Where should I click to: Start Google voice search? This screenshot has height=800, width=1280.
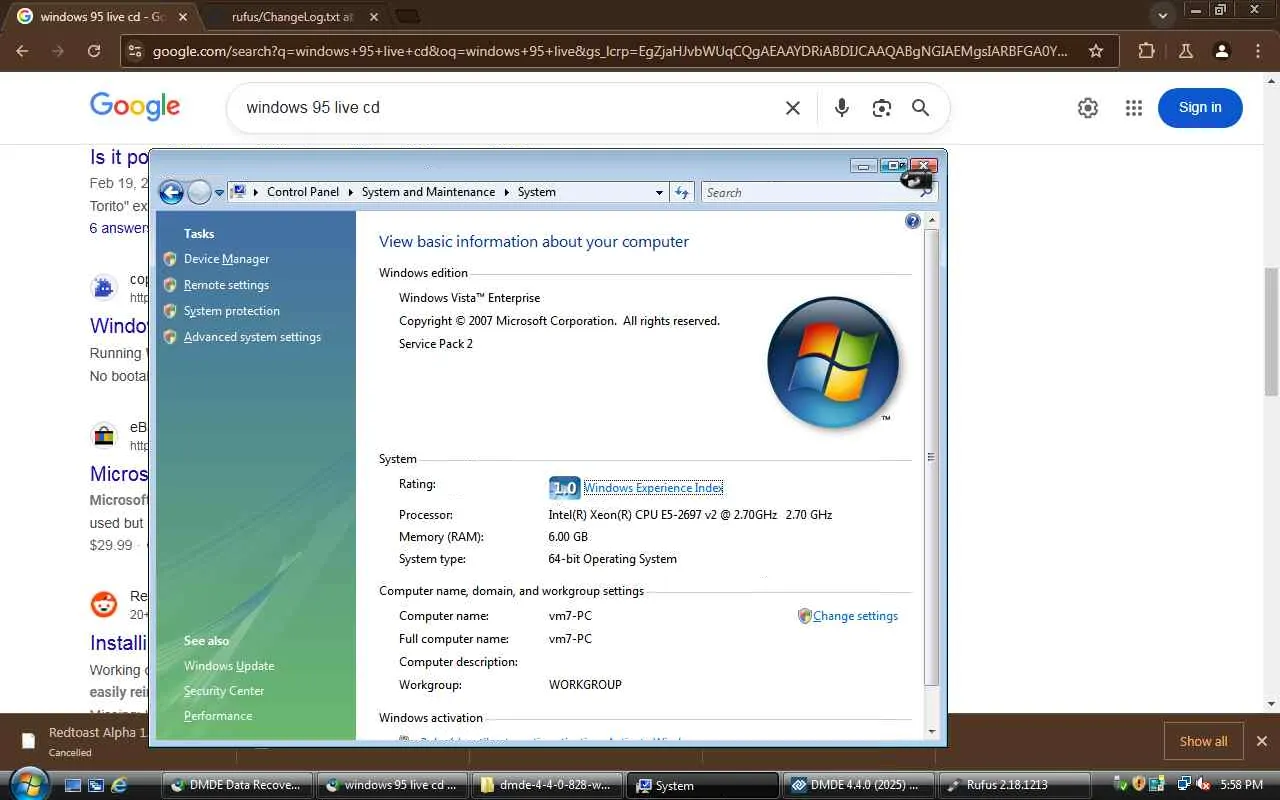[842, 108]
